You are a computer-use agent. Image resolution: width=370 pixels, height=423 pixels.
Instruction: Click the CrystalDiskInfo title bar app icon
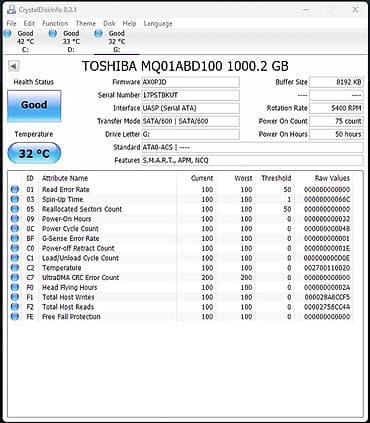pyautogui.click(x=11, y=10)
